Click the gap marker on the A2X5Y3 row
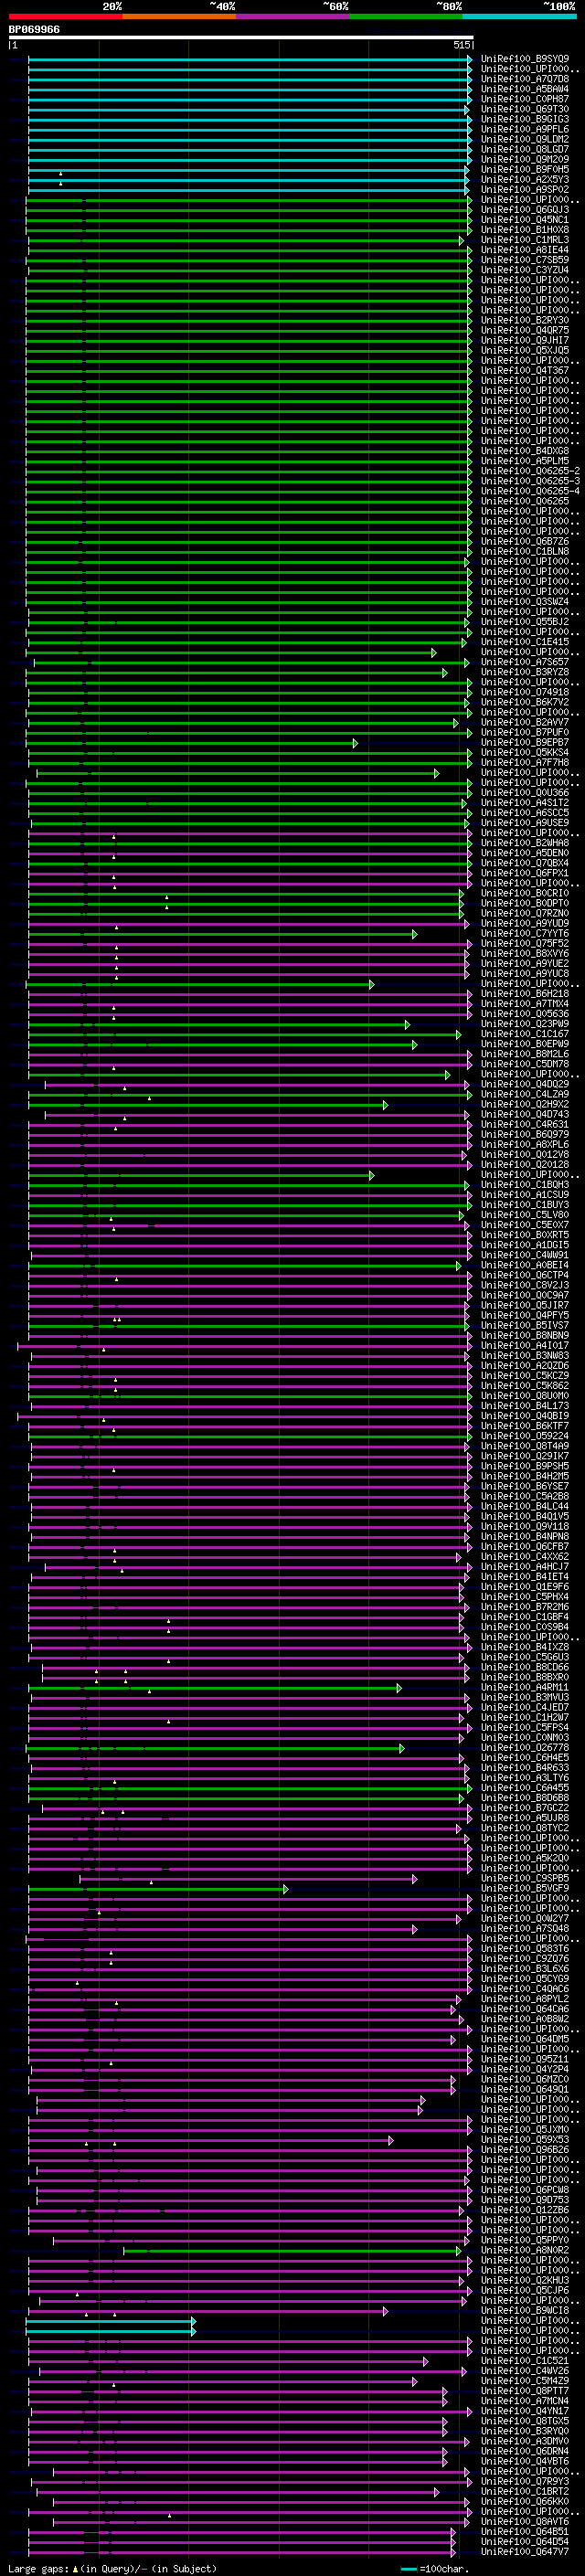The width and height of the screenshot is (585, 2576). (60, 183)
